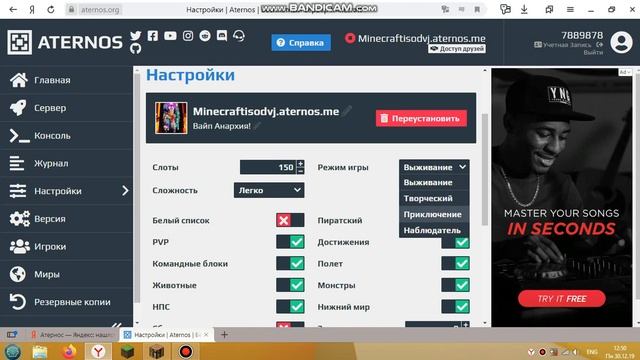Click the Доступ друзей button
Viewport: 640px width, 360px height.
(457, 49)
